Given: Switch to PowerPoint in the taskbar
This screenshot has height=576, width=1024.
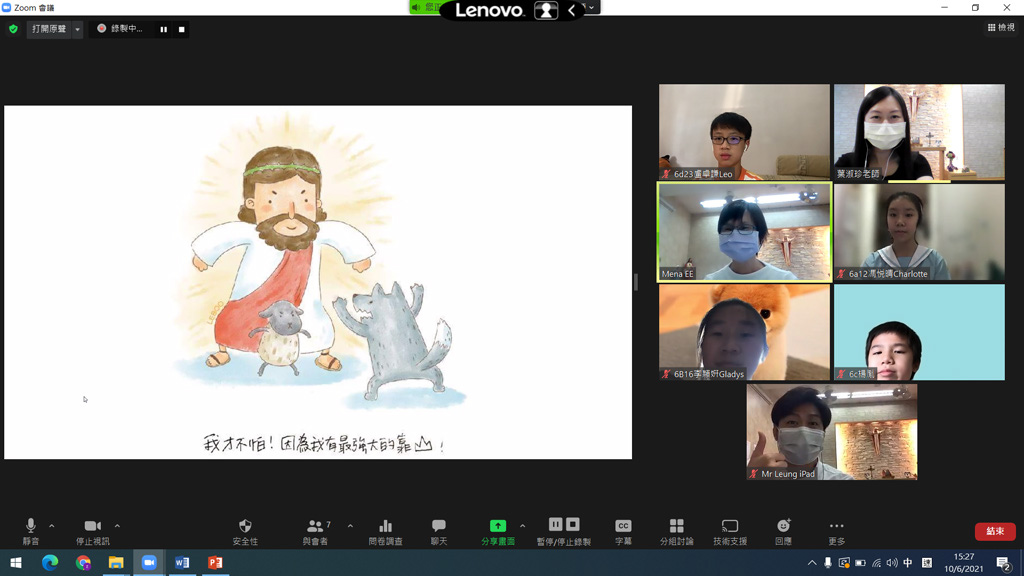Looking at the screenshot, I should [x=215, y=562].
